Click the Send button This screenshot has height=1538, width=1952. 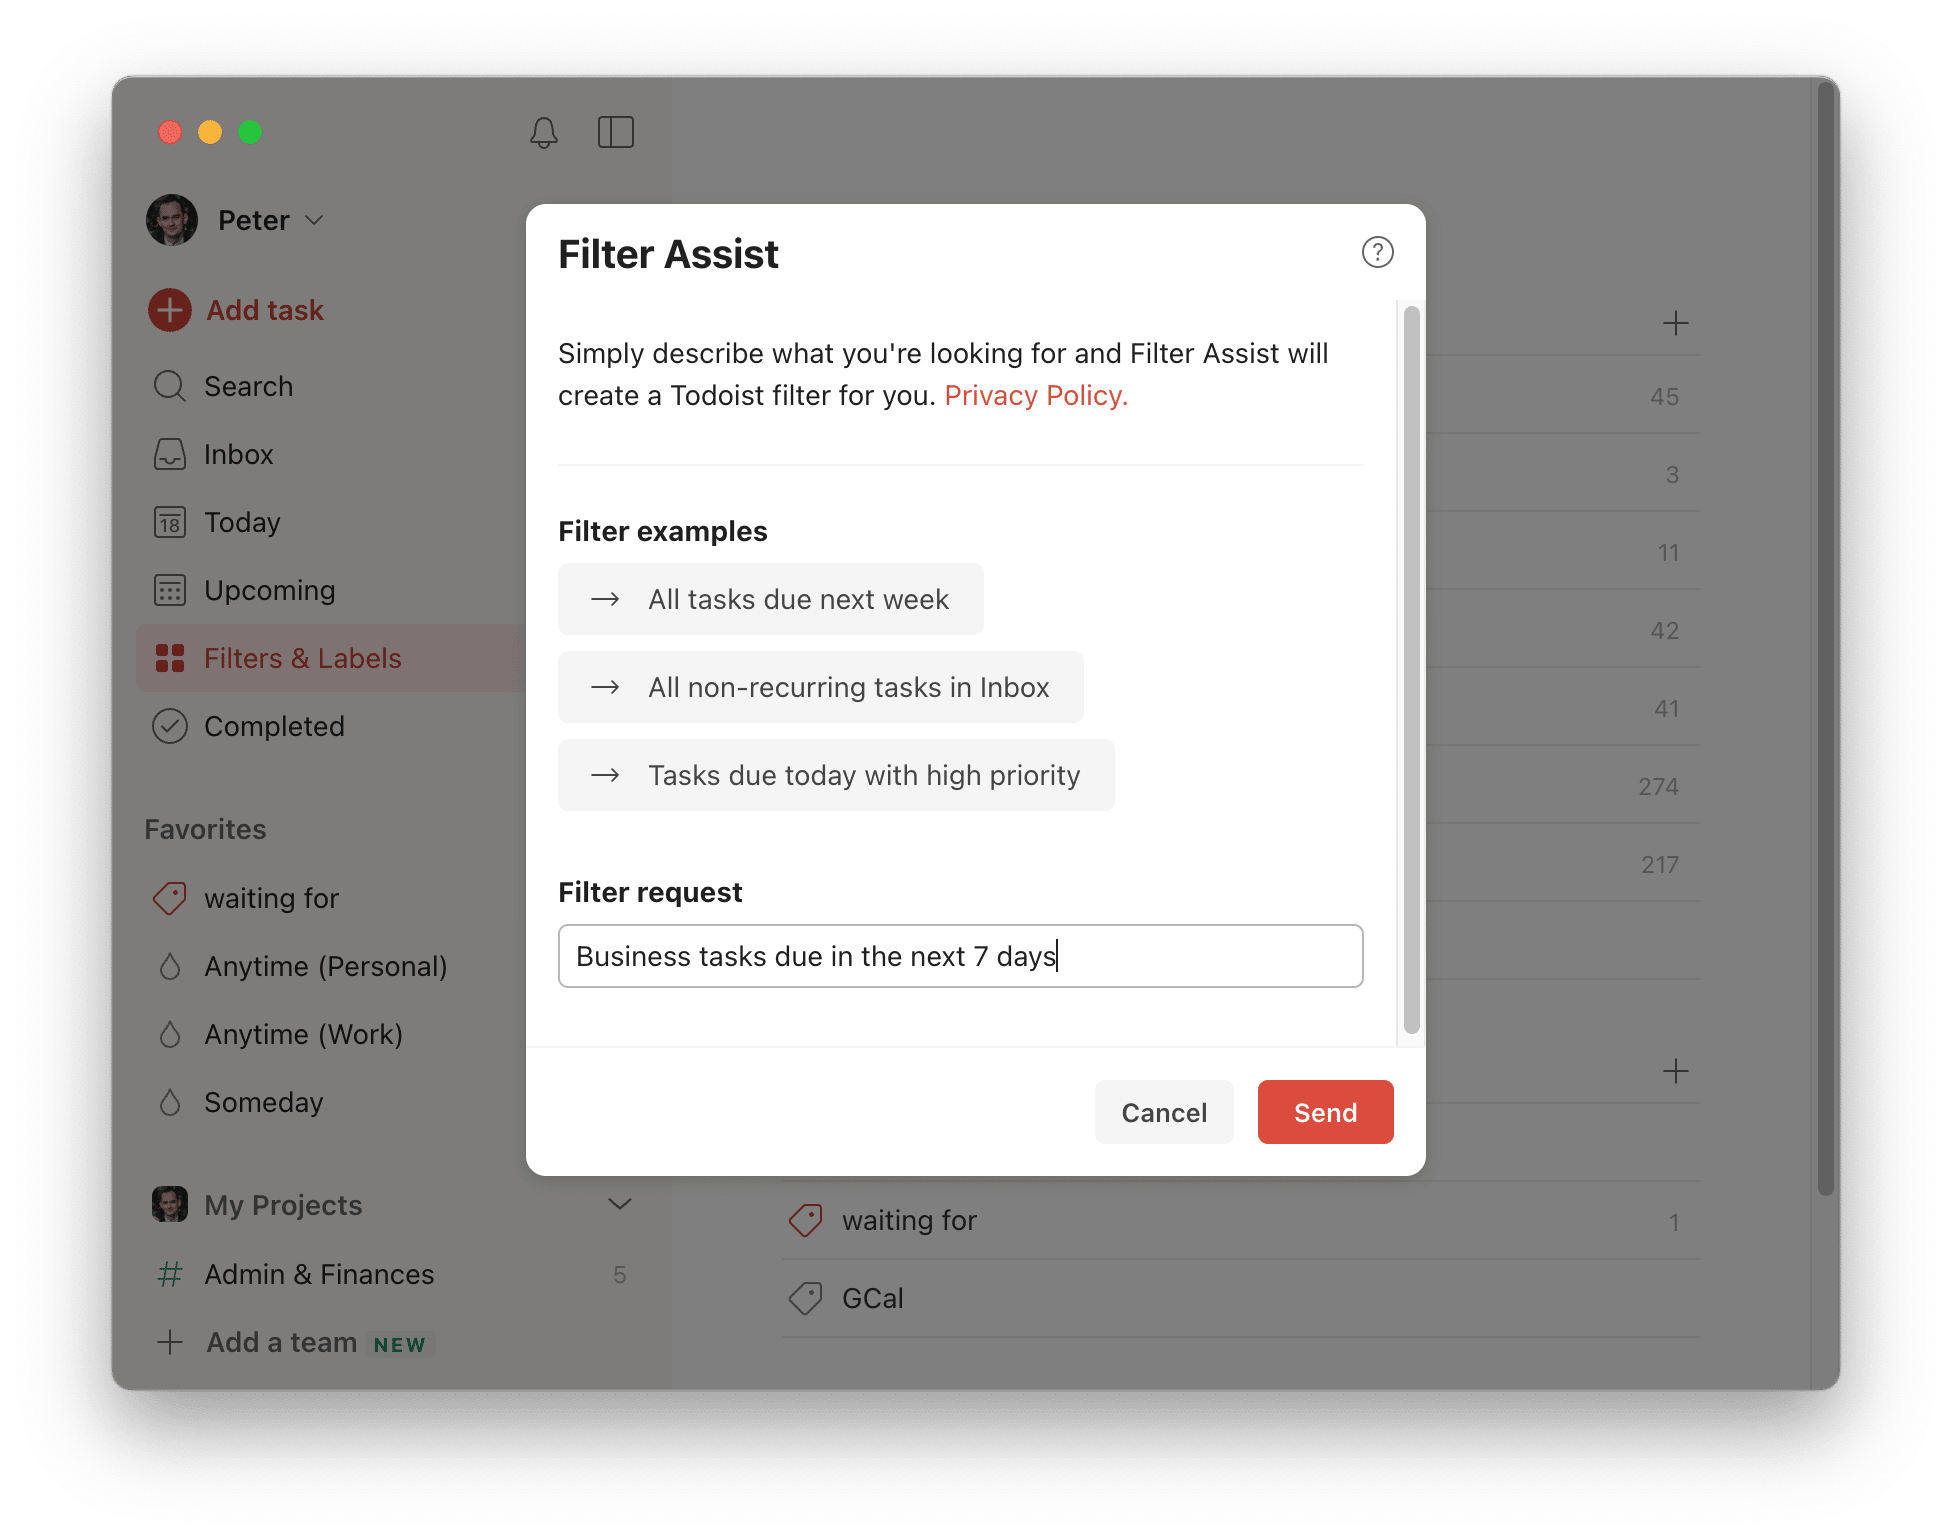click(x=1325, y=1112)
